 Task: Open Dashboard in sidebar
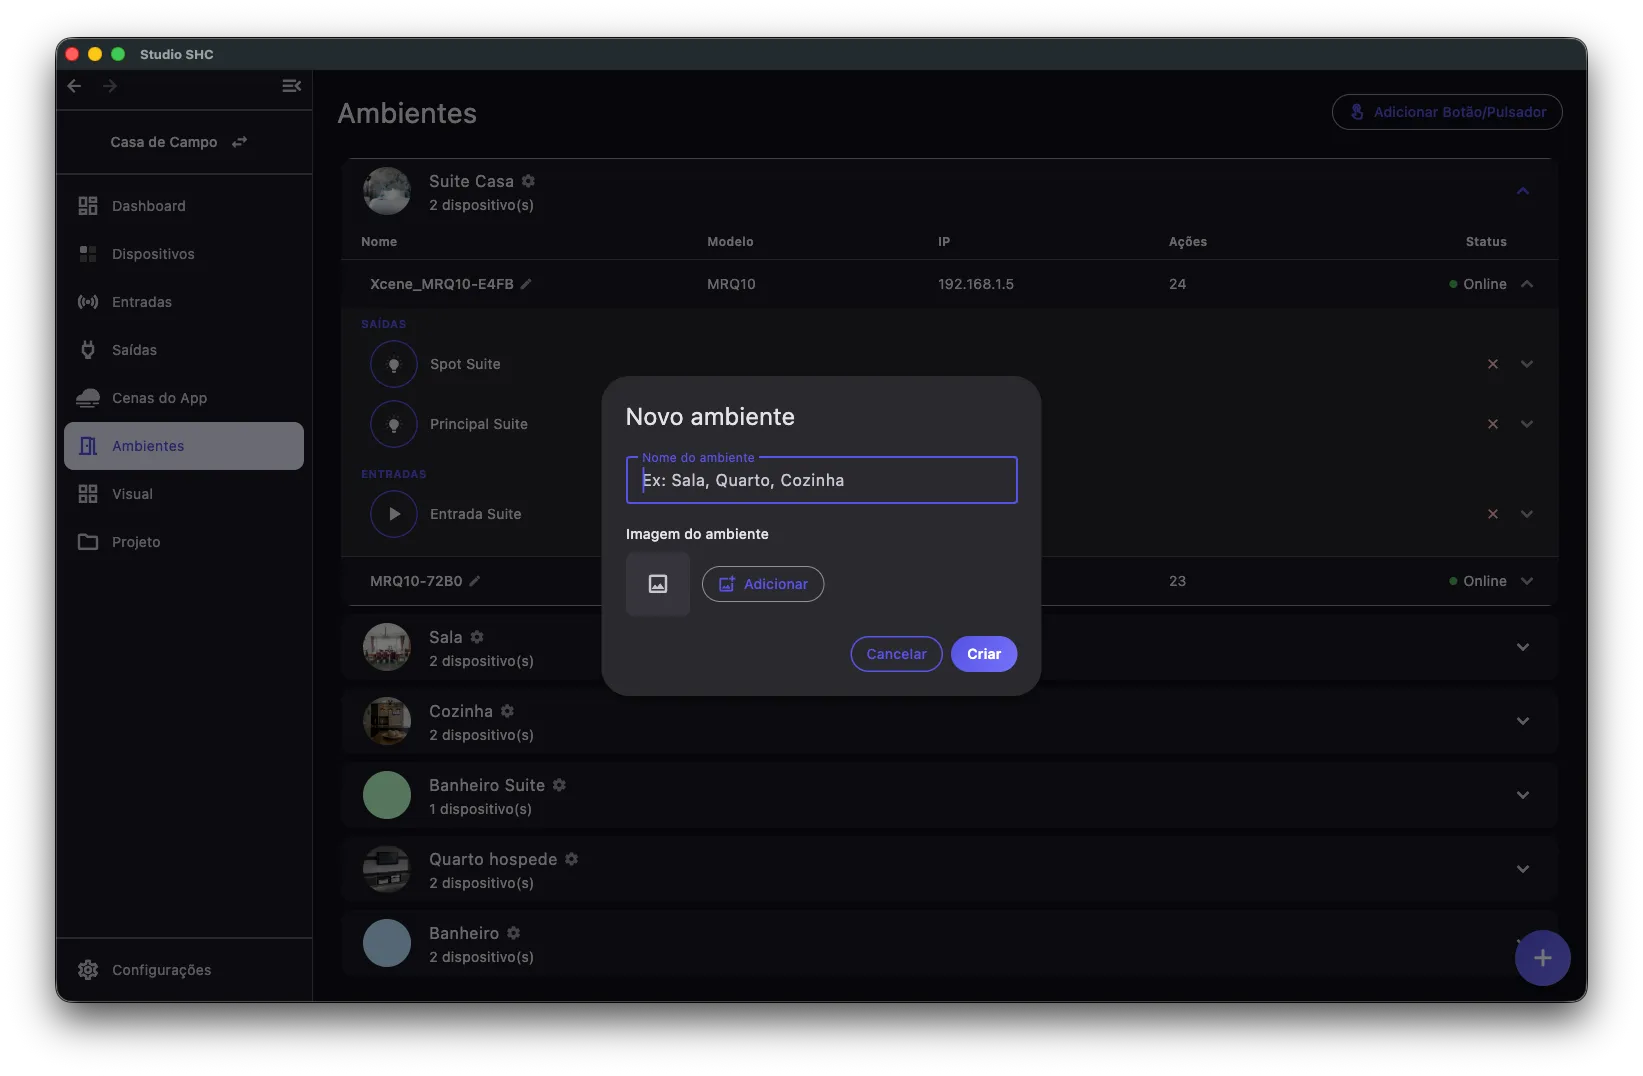click(x=184, y=206)
